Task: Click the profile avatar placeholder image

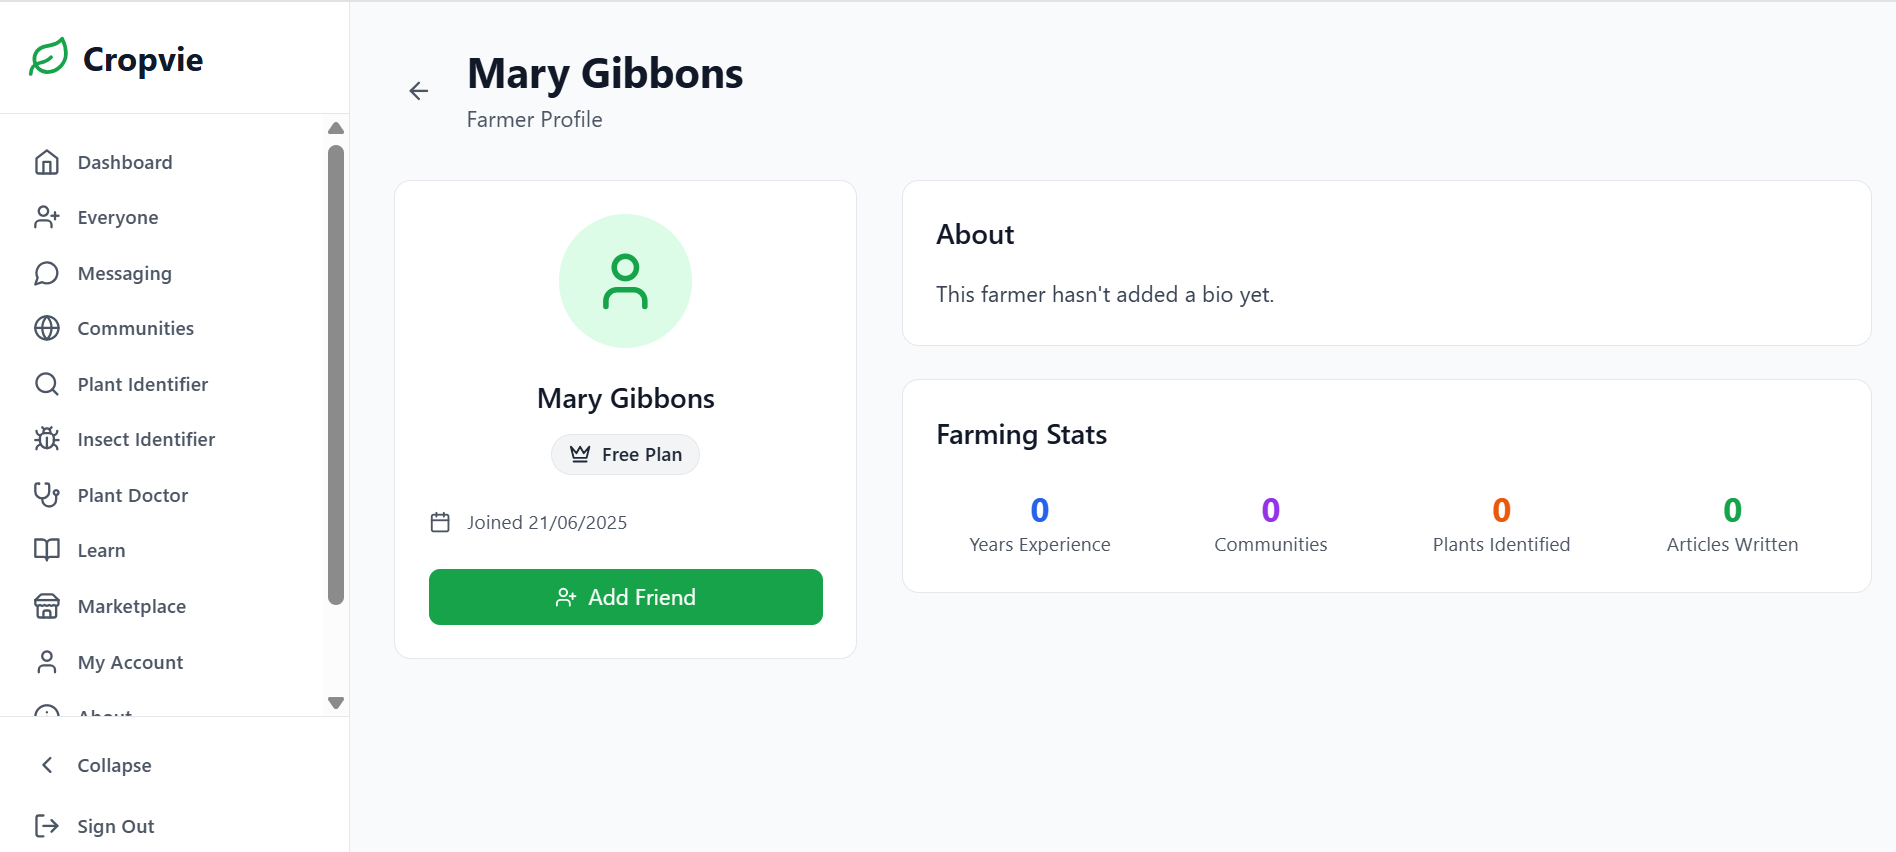Action: [625, 281]
